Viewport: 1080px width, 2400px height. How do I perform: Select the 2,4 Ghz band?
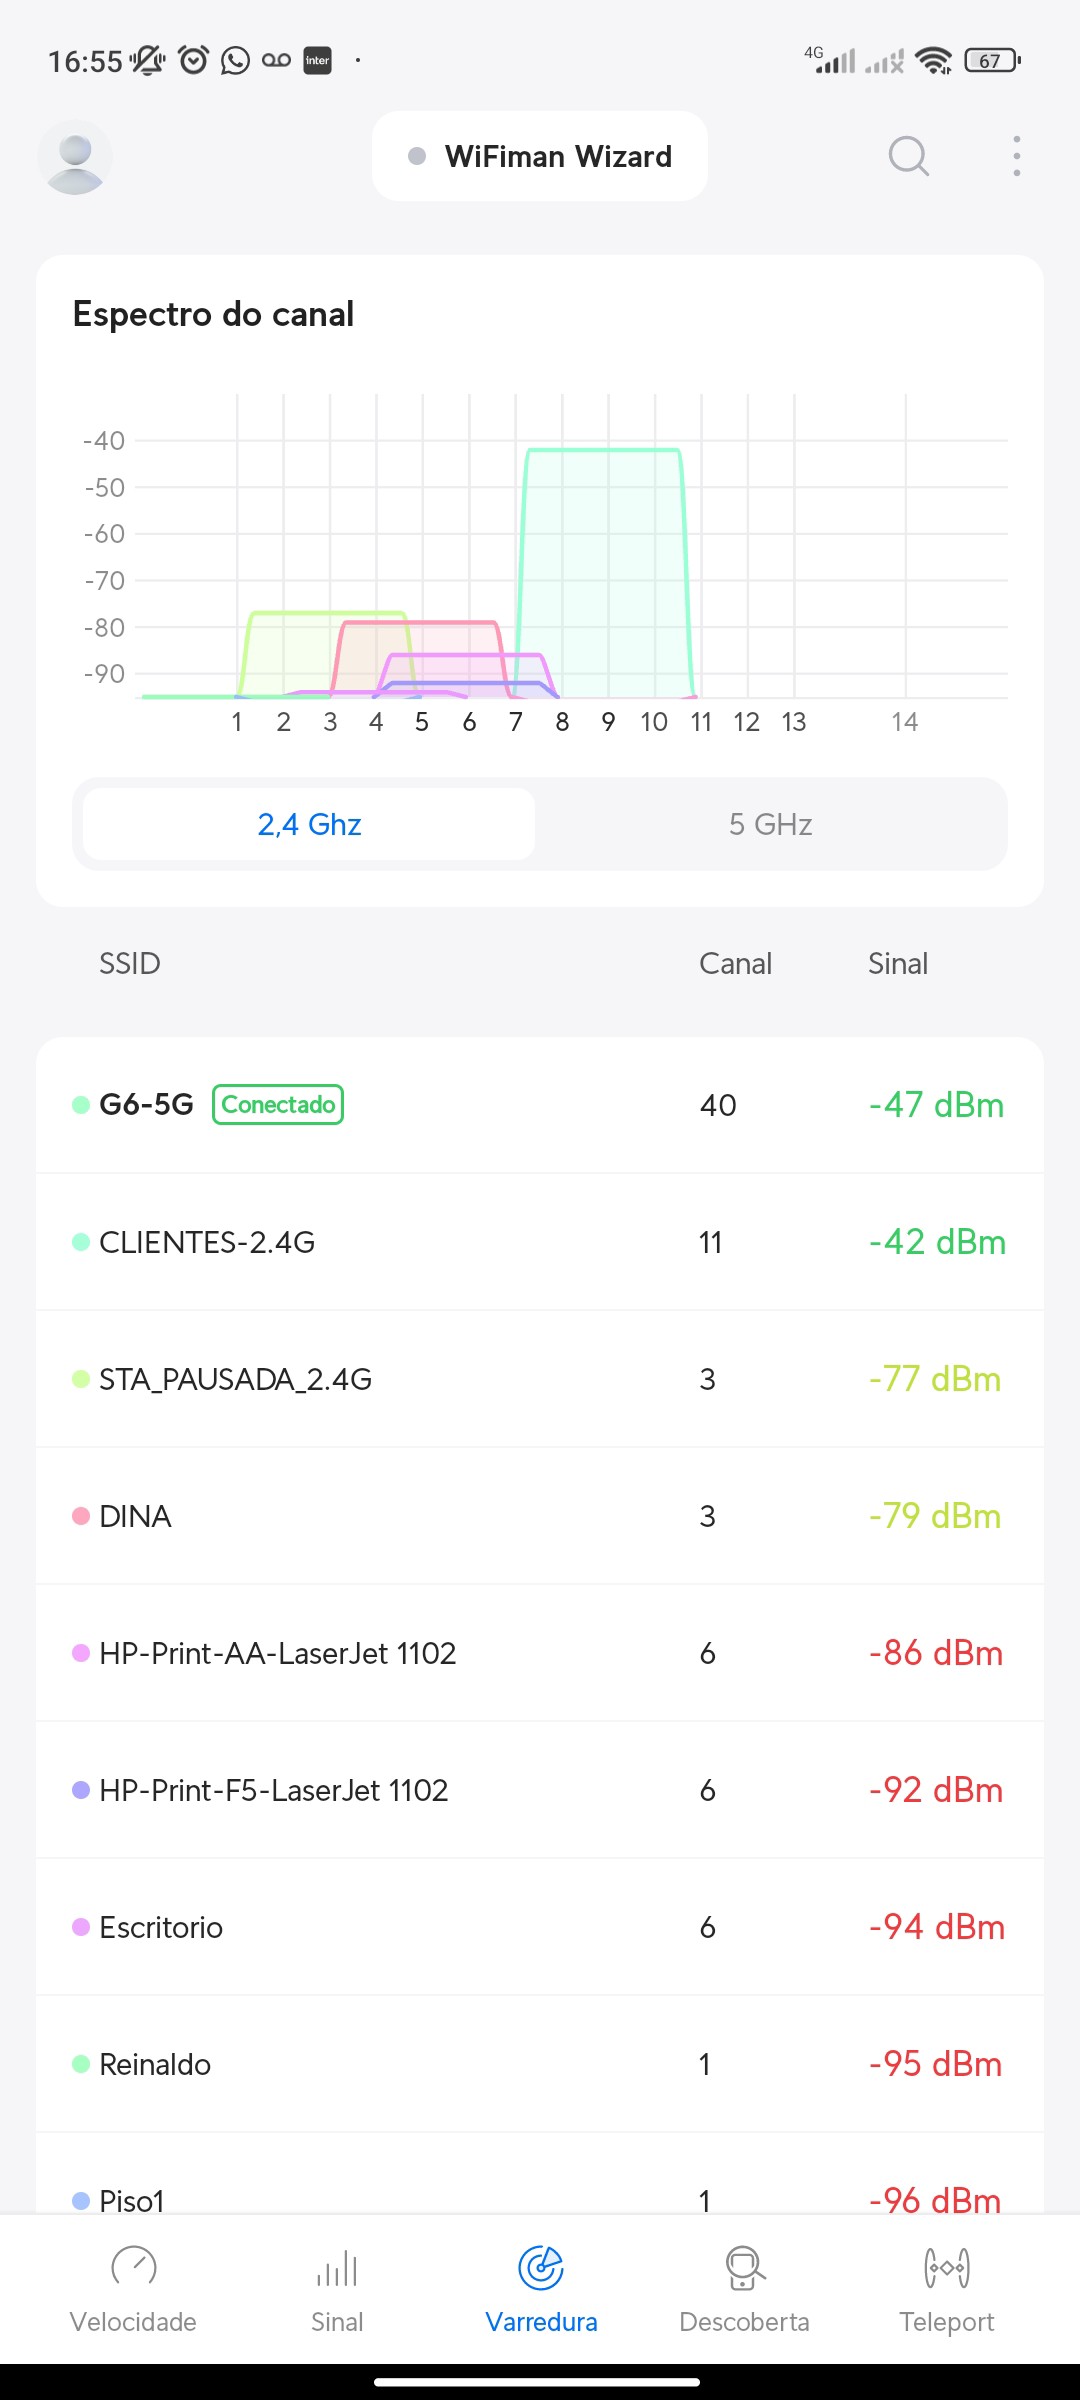pyautogui.click(x=309, y=824)
